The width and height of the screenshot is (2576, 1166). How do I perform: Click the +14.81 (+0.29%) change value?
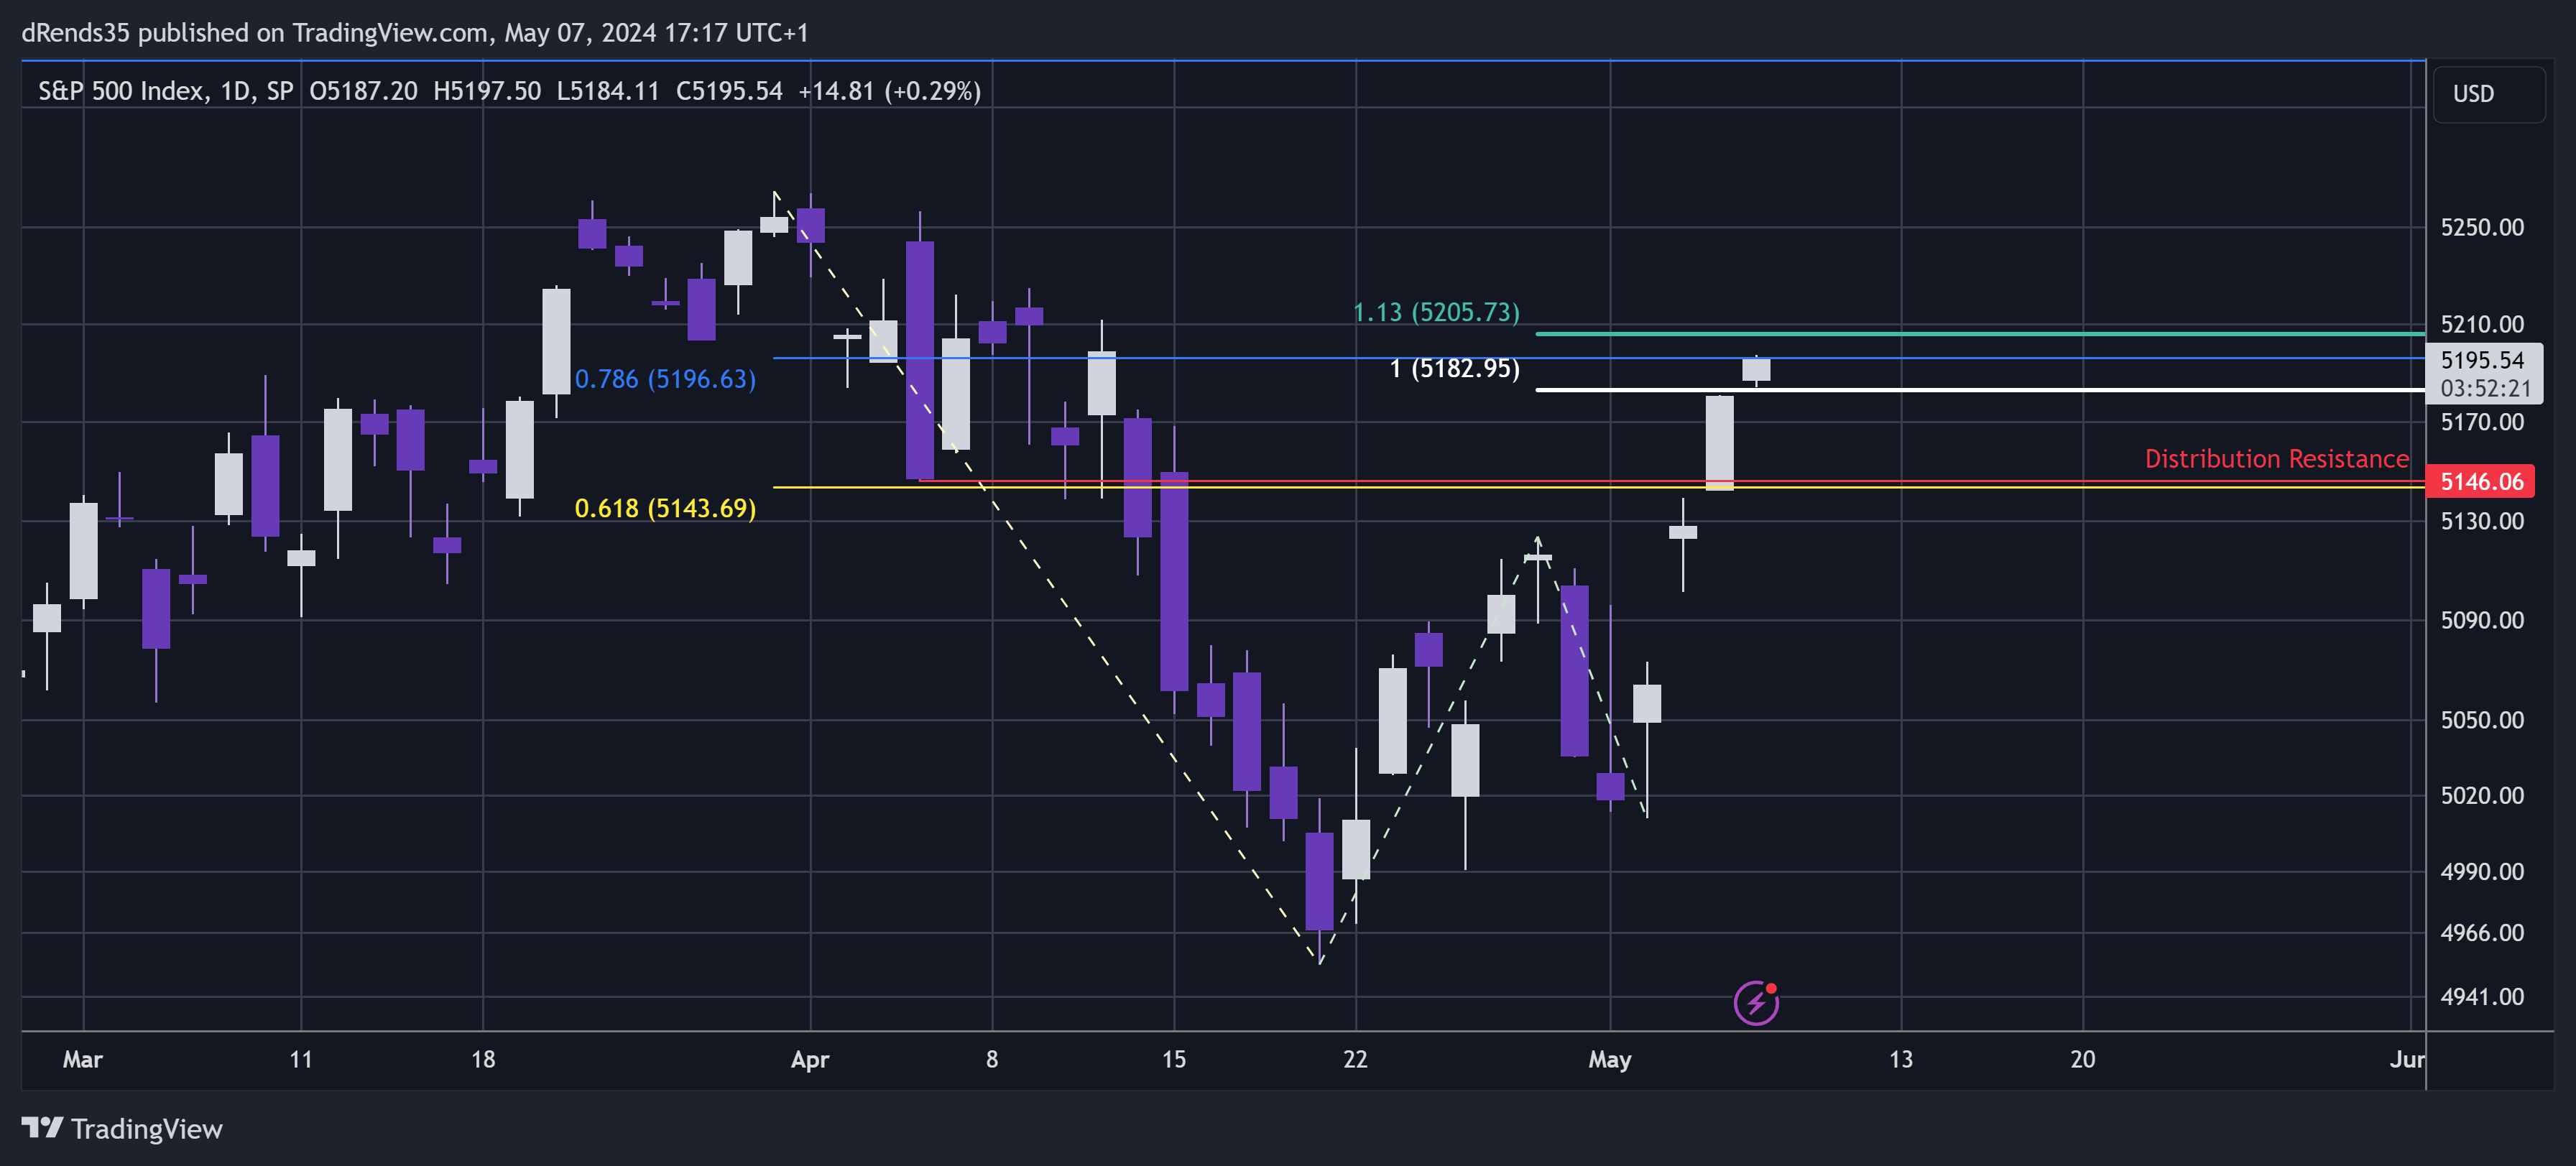click(889, 91)
